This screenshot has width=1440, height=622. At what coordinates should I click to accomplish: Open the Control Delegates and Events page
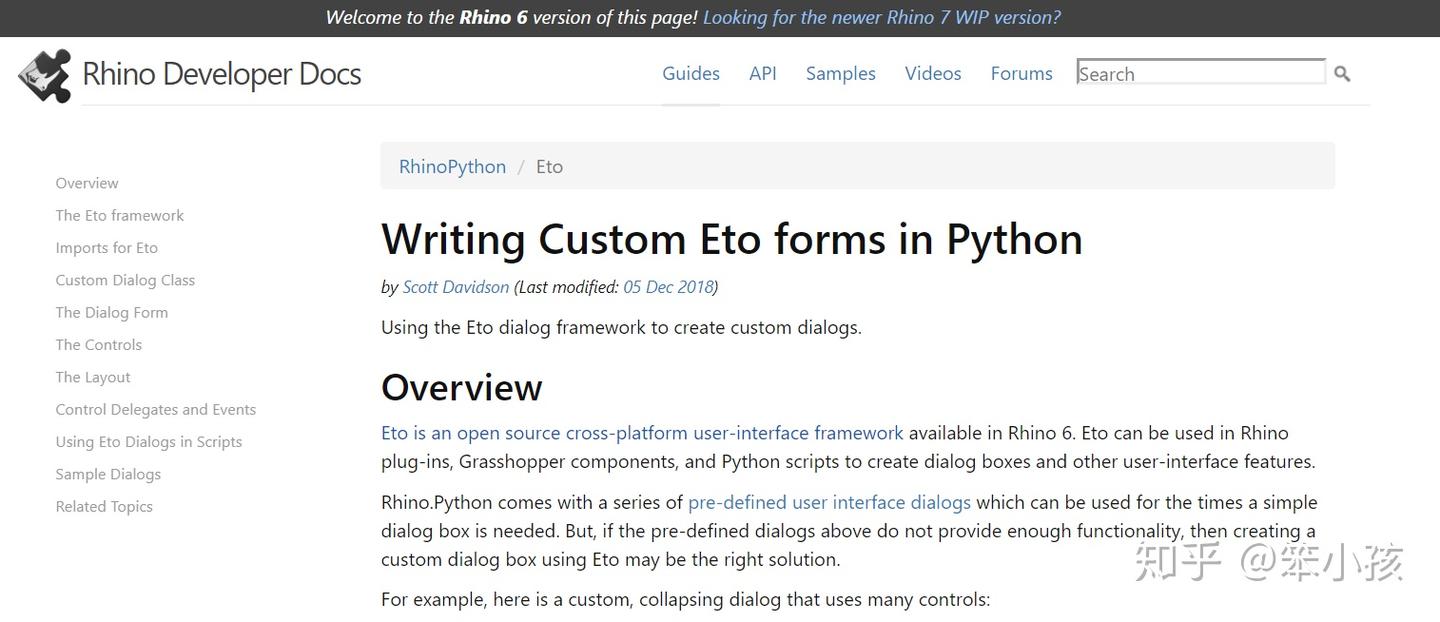pos(156,409)
